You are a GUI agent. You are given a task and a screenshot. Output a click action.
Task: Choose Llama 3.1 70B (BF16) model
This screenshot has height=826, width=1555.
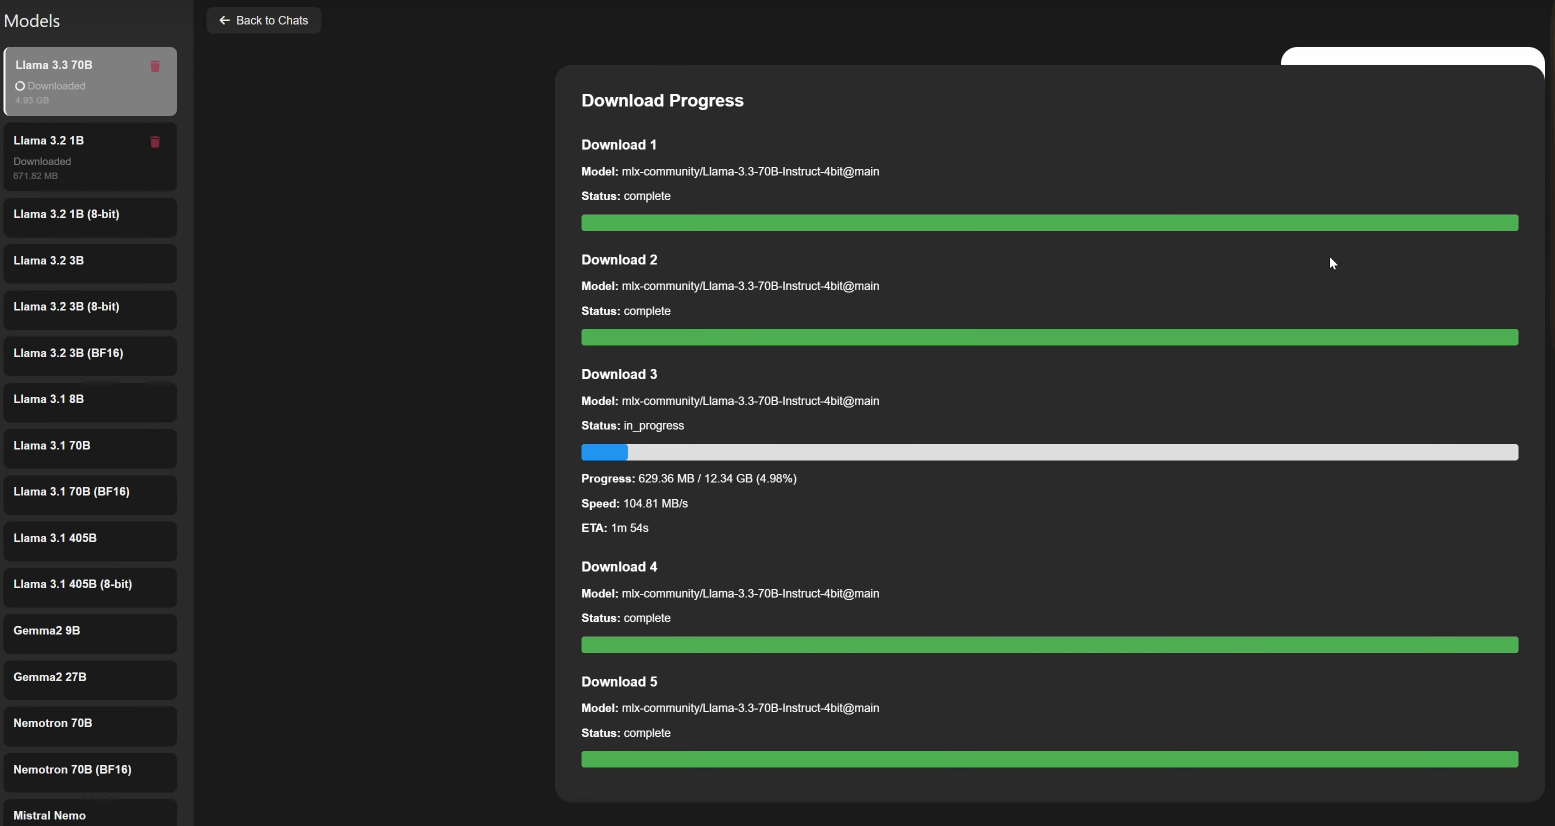coord(90,494)
